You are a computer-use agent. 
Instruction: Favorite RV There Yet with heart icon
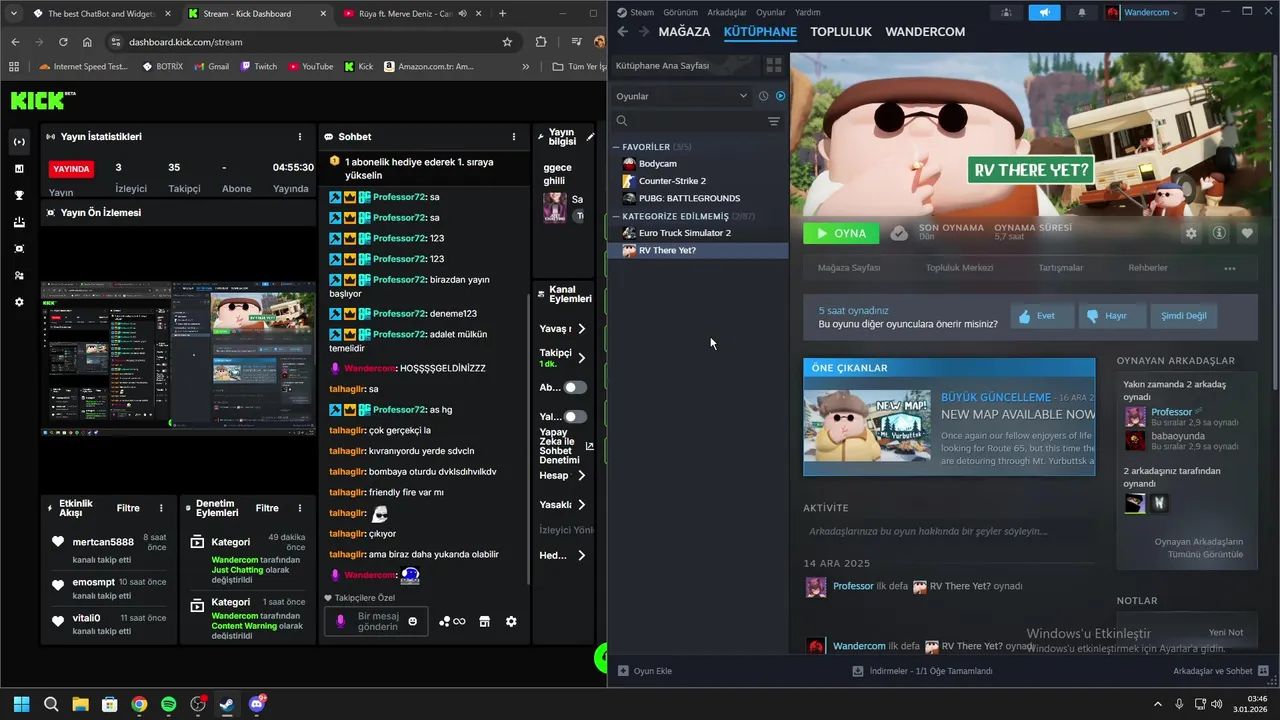tap(1247, 233)
